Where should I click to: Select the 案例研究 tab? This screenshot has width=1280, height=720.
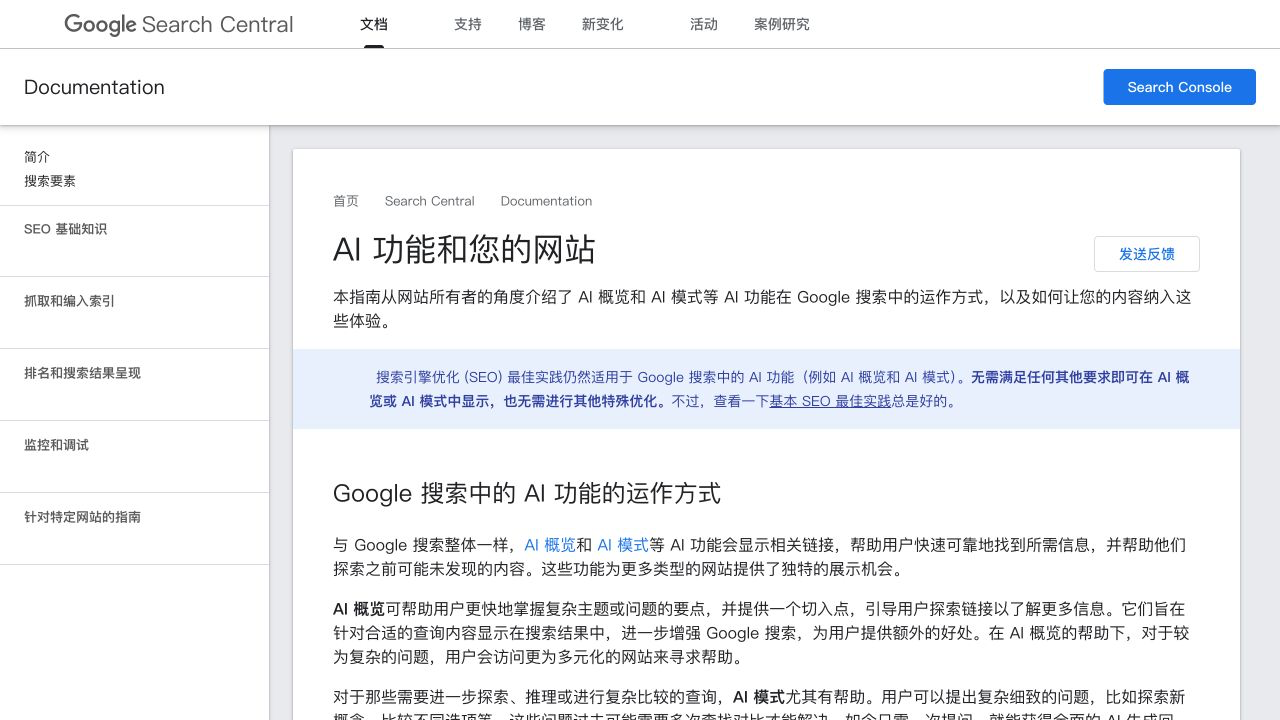(782, 24)
